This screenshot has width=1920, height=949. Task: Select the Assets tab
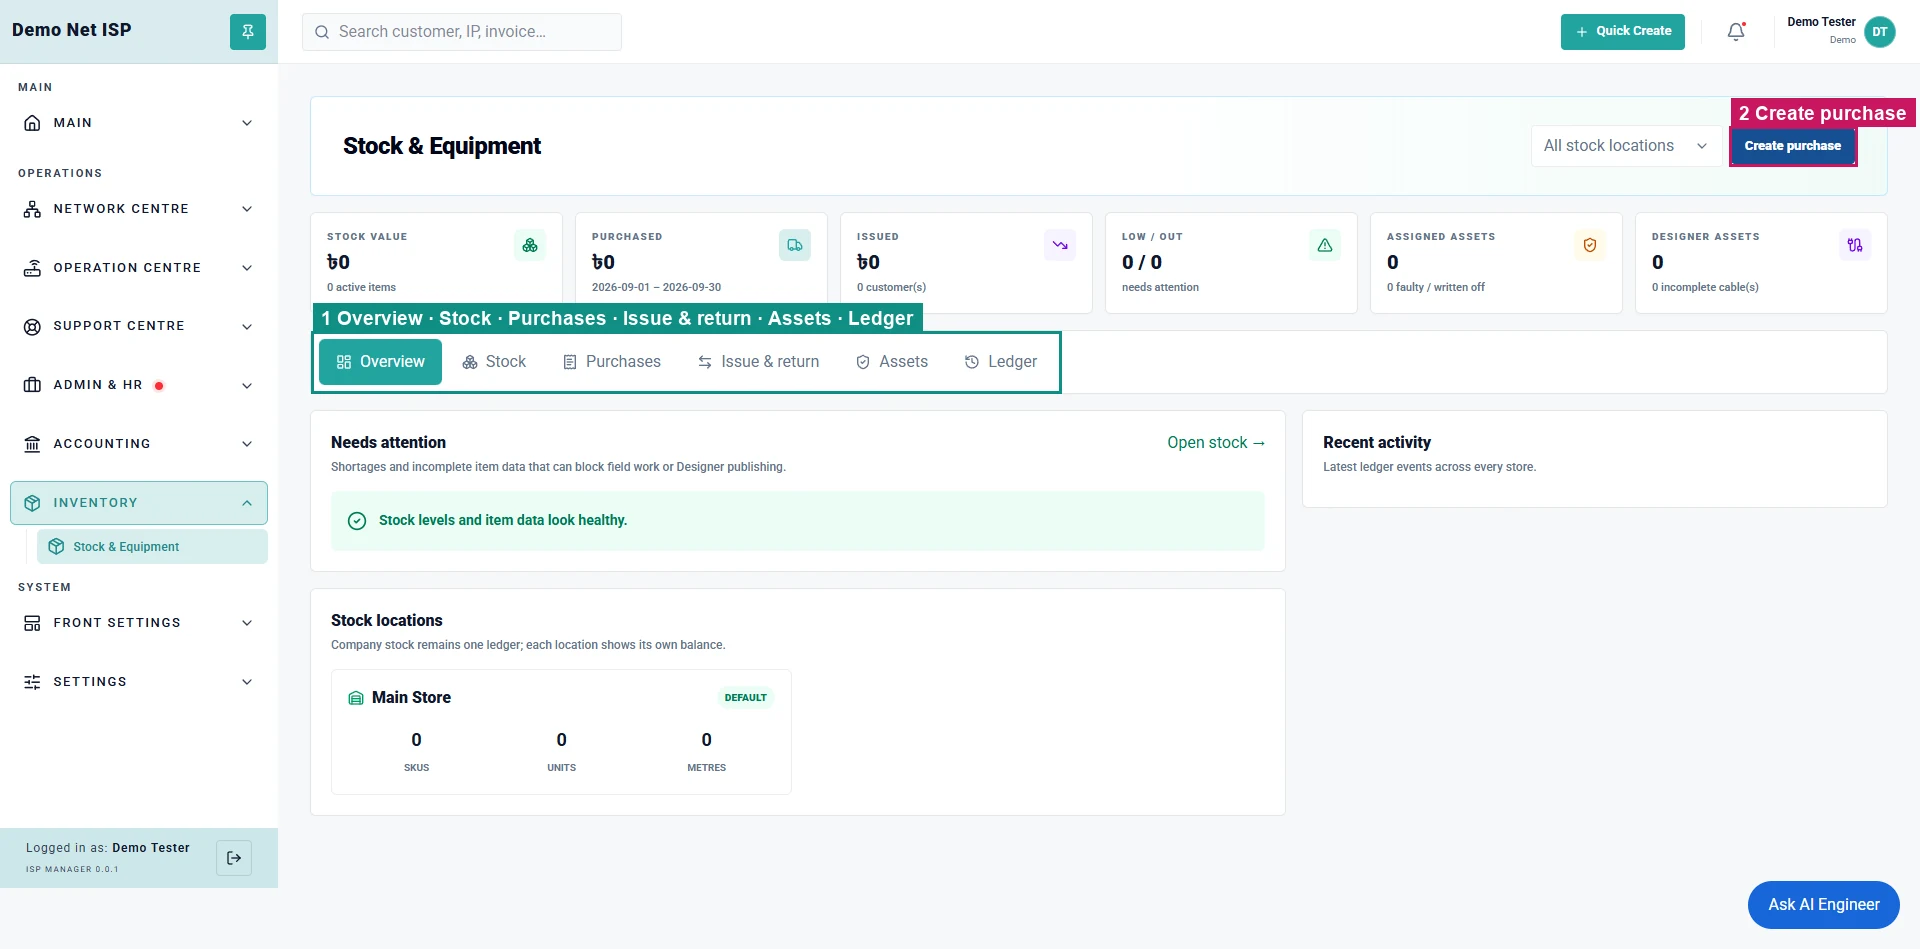tap(892, 362)
